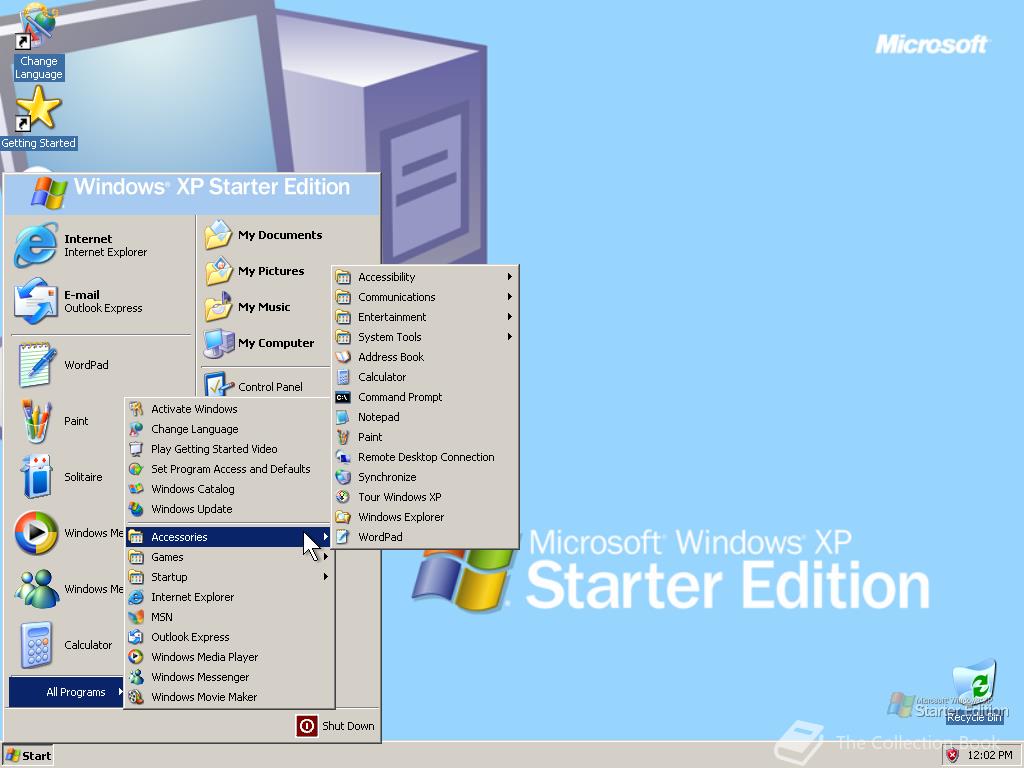The height and width of the screenshot is (768, 1024).
Task: Select Calculator in Accessories submenu
Action: coord(425,377)
